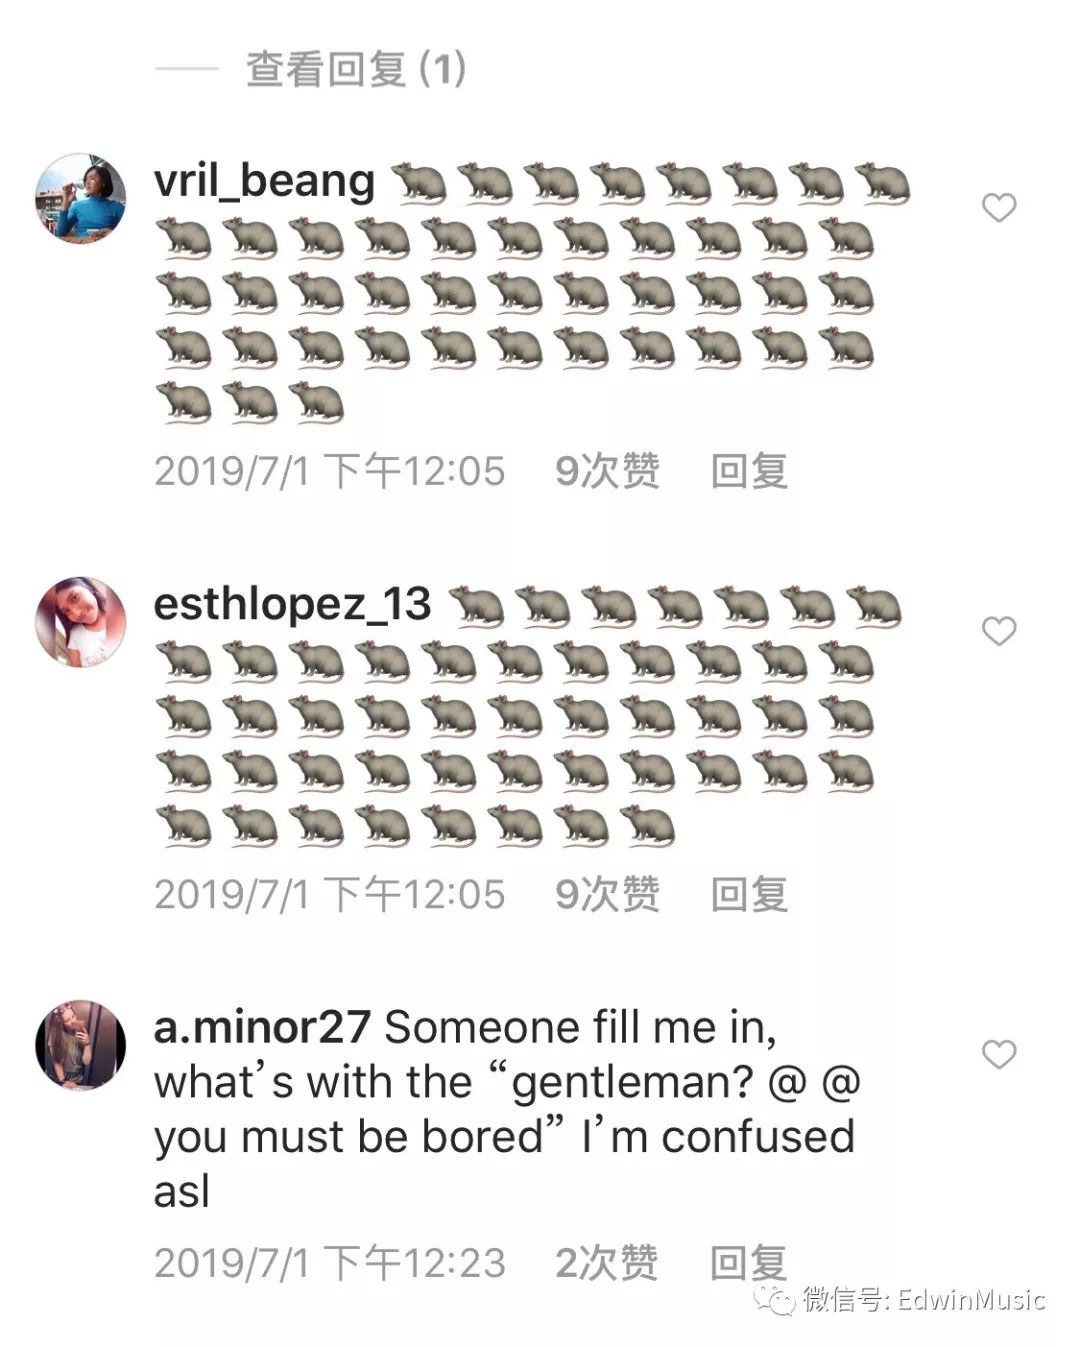Like a.minor27's comment with heart icon

(x=998, y=1054)
